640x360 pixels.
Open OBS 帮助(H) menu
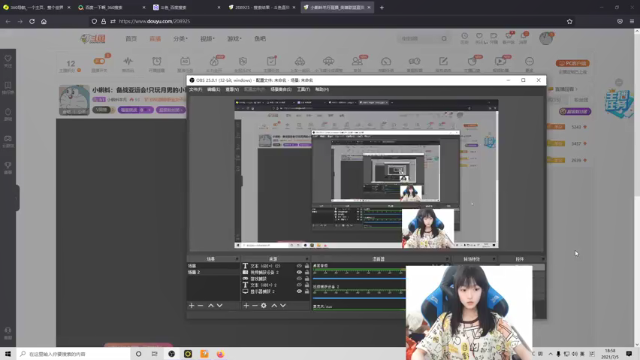tap(322, 89)
